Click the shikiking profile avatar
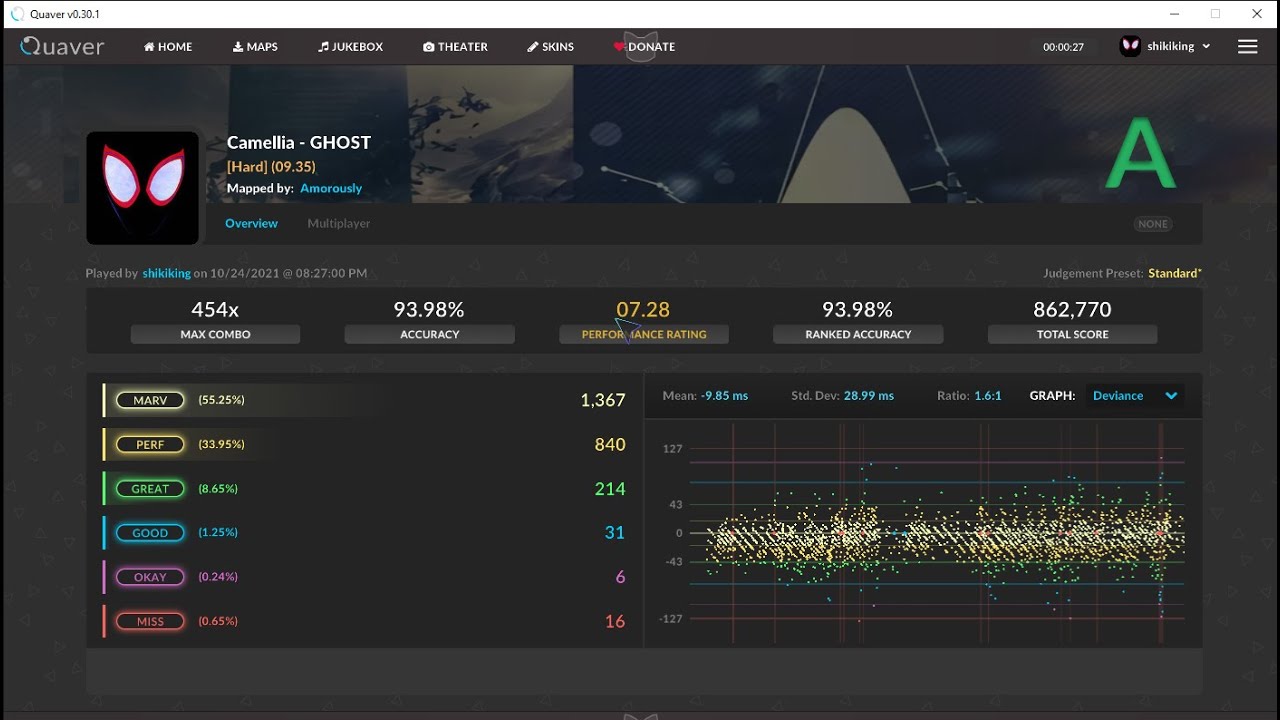Viewport: 1280px width, 720px height. pos(1130,46)
